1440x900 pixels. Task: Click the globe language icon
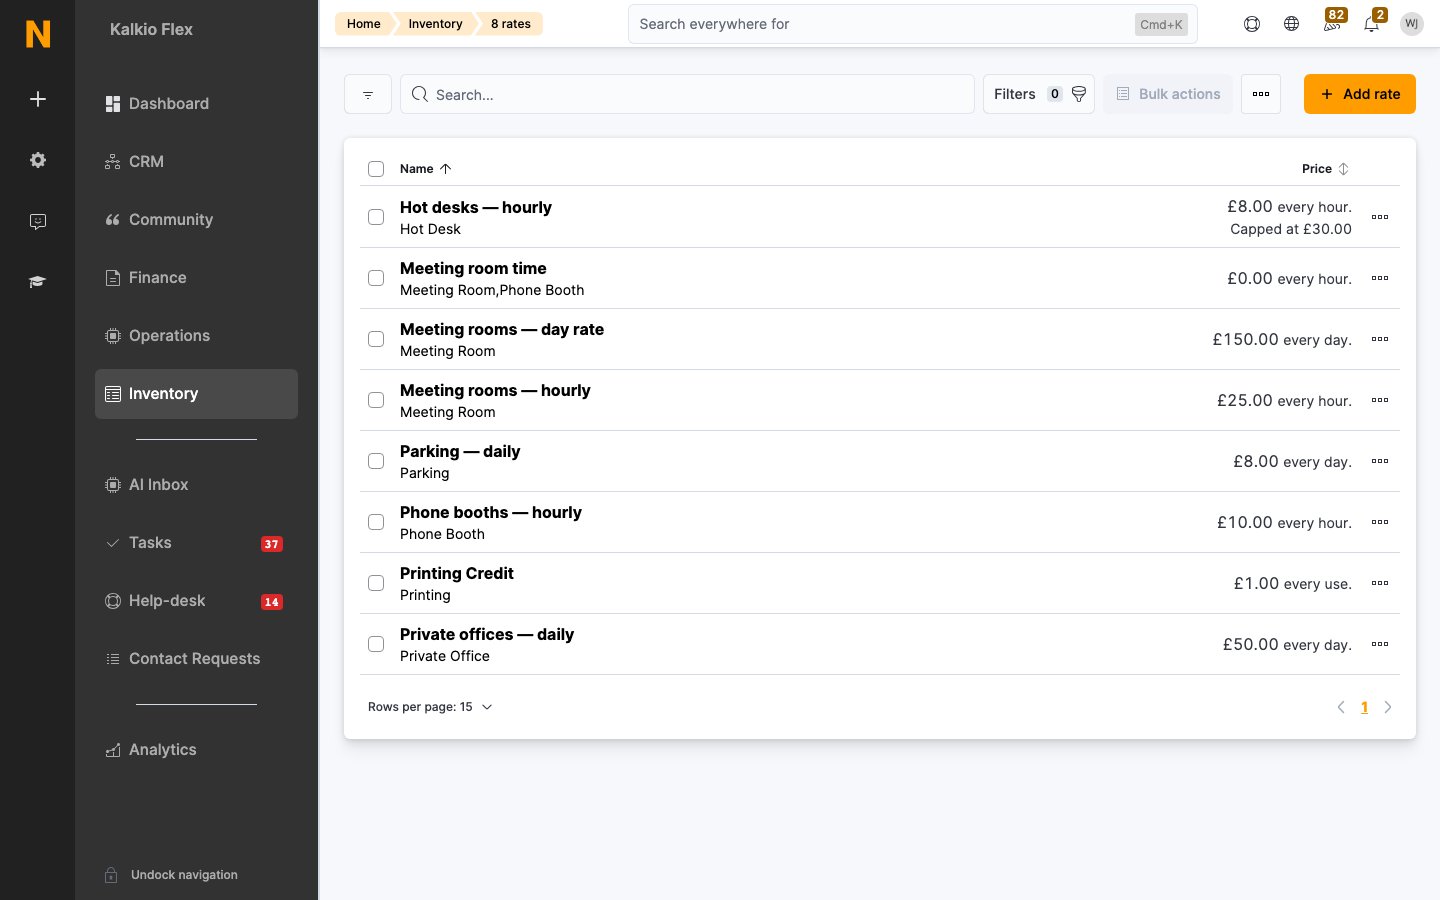(x=1292, y=24)
